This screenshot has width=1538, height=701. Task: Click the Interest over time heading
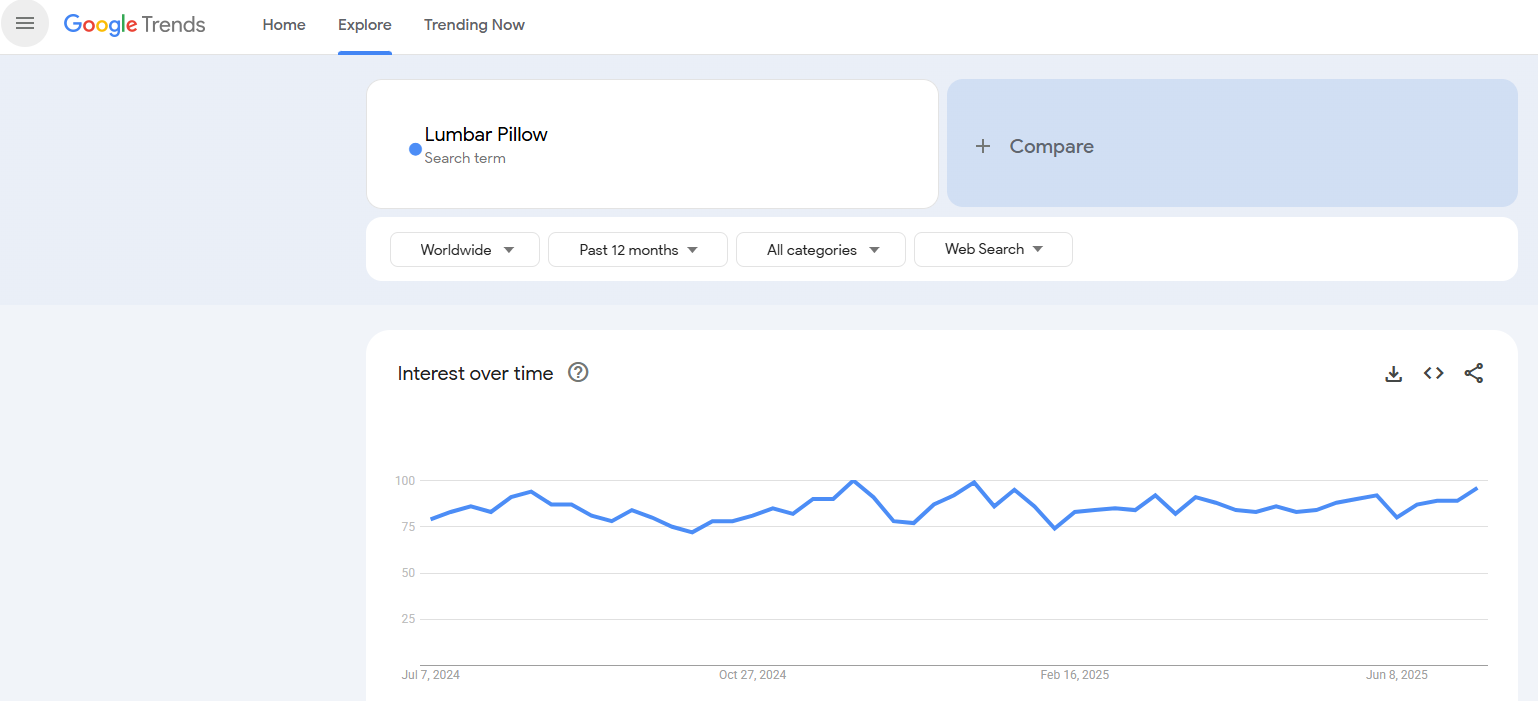tap(475, 374)
